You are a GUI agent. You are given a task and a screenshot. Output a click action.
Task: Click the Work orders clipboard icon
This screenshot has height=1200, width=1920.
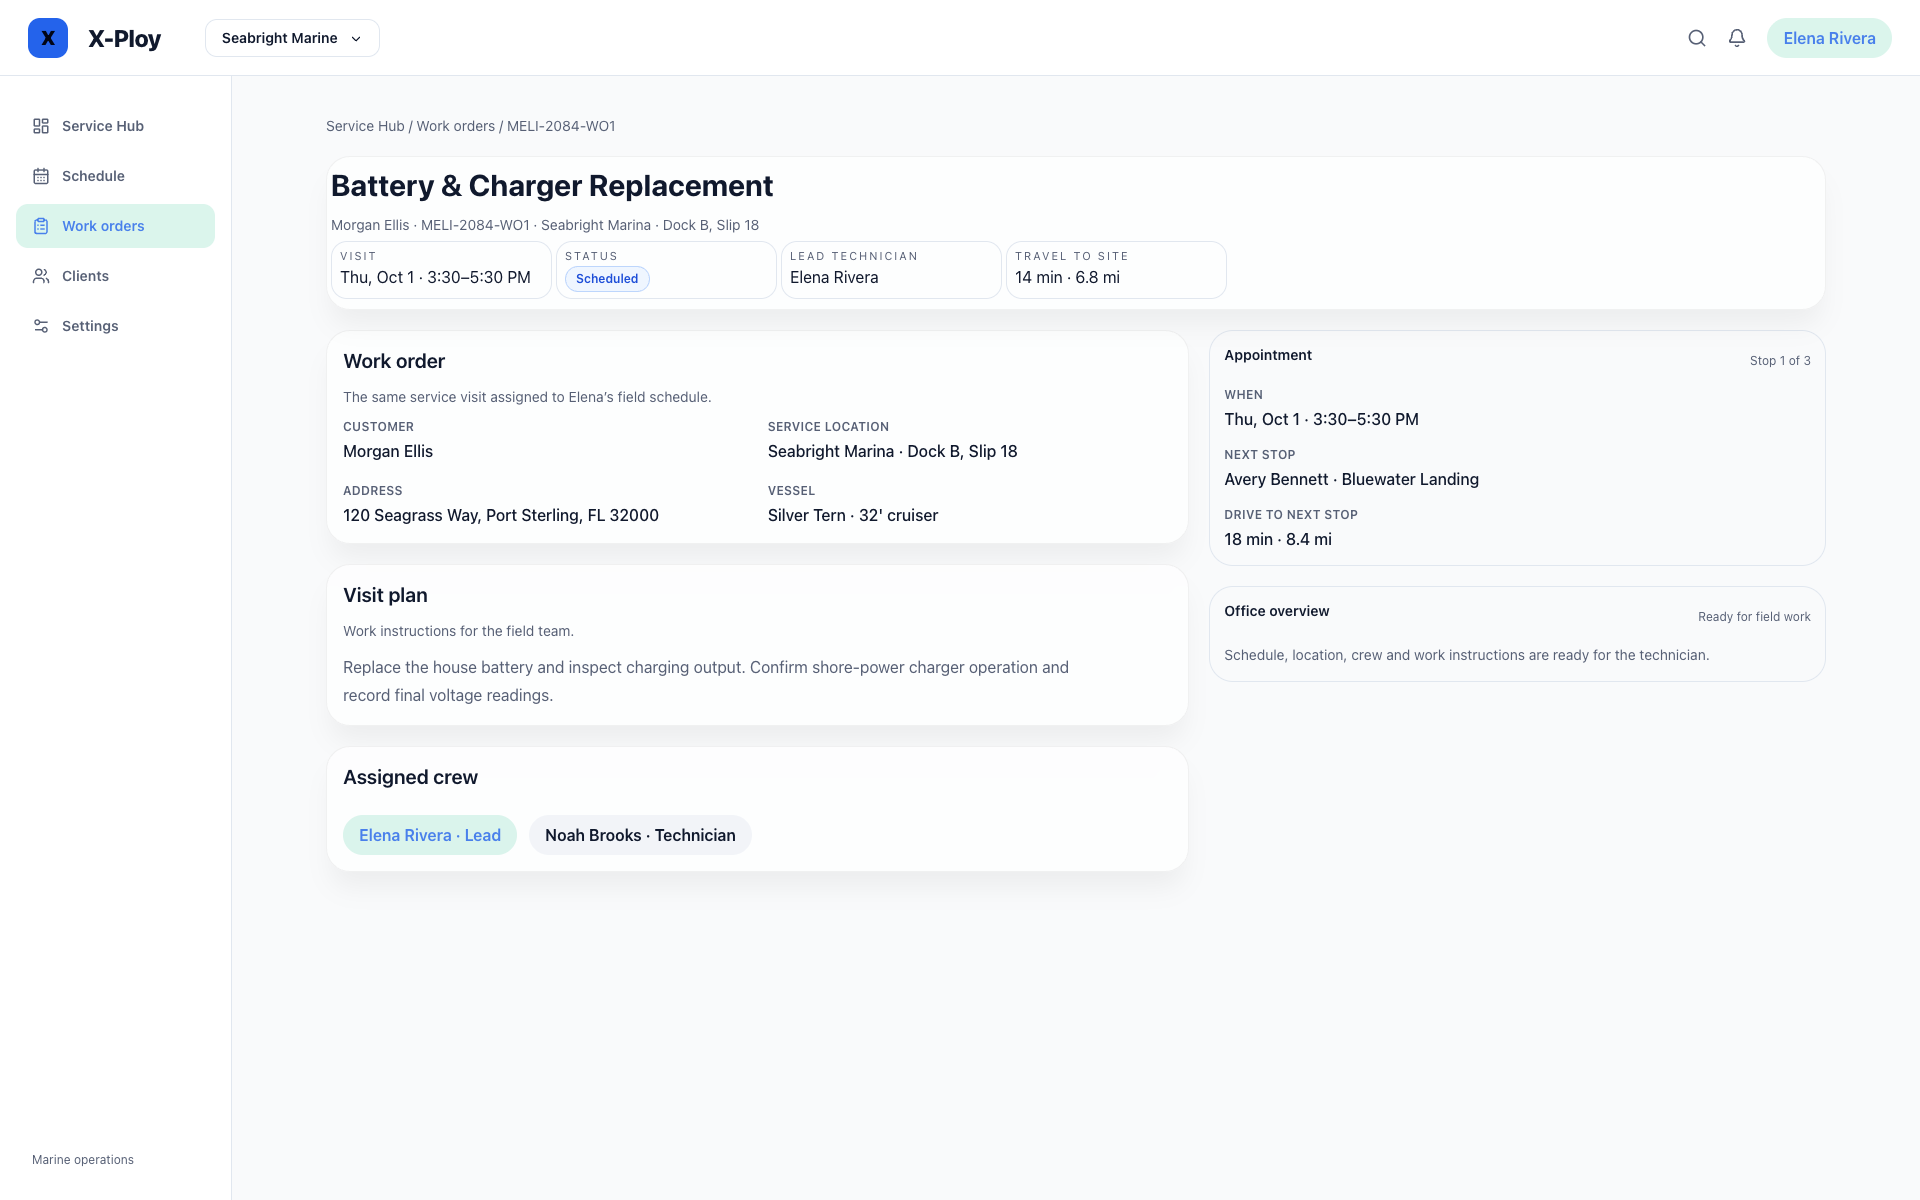41,226
